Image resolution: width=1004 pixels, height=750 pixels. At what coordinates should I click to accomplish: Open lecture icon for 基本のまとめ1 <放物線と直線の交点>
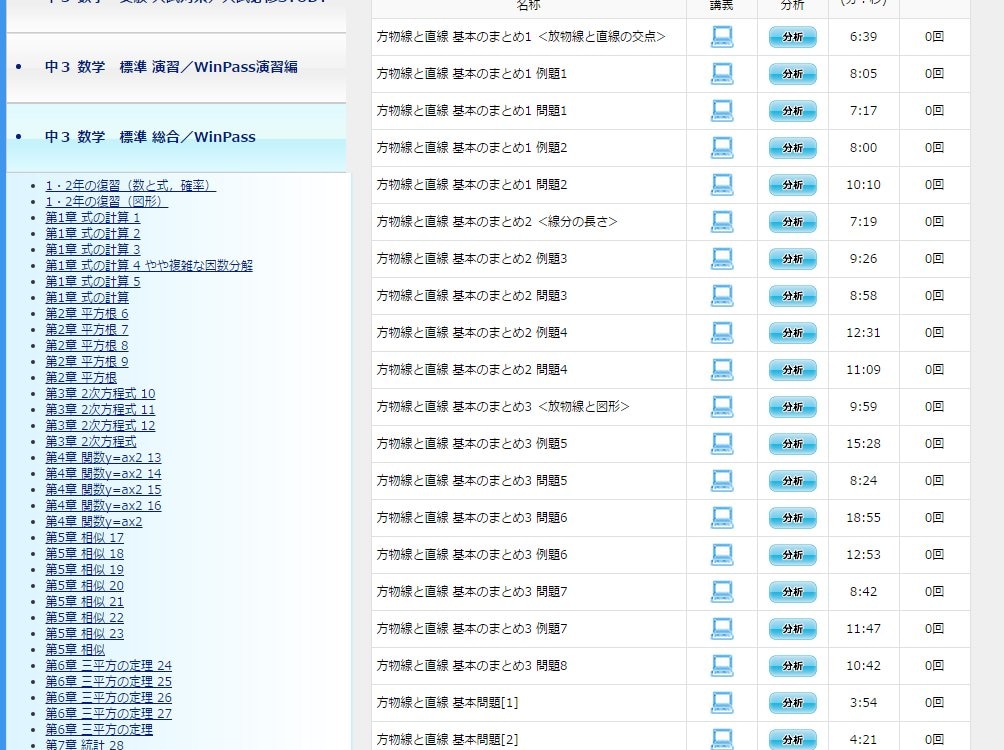722,37
